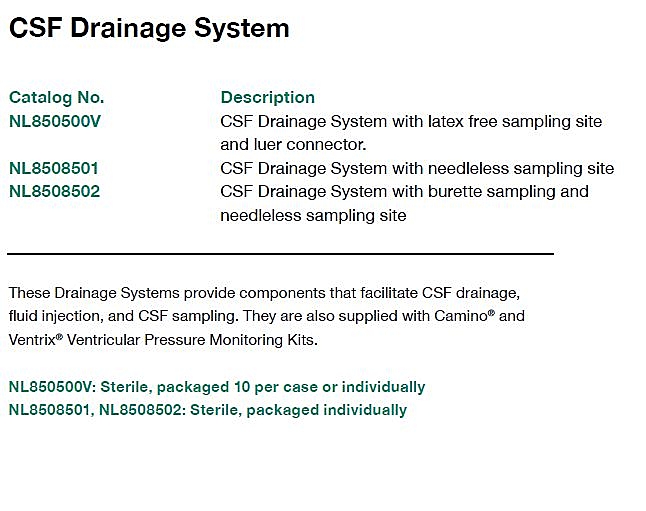Click the "CSF Drainage System" page title
Viewport: 646px width, 511px height.
[x=149, y=28]
